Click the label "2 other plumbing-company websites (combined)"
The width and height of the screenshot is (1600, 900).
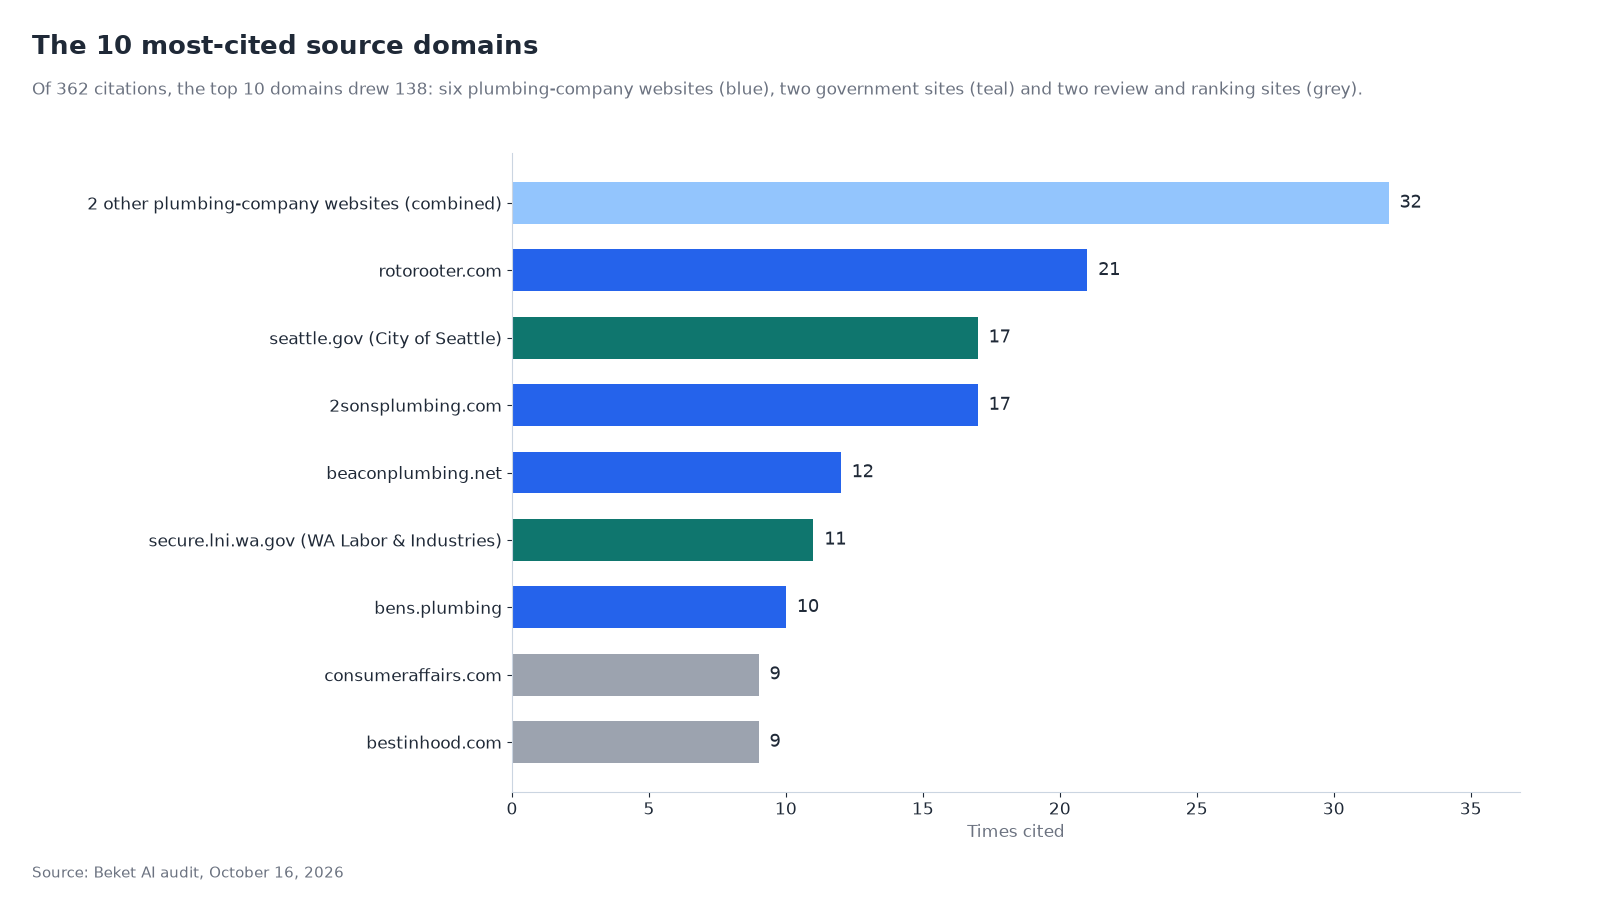[294, 204]
